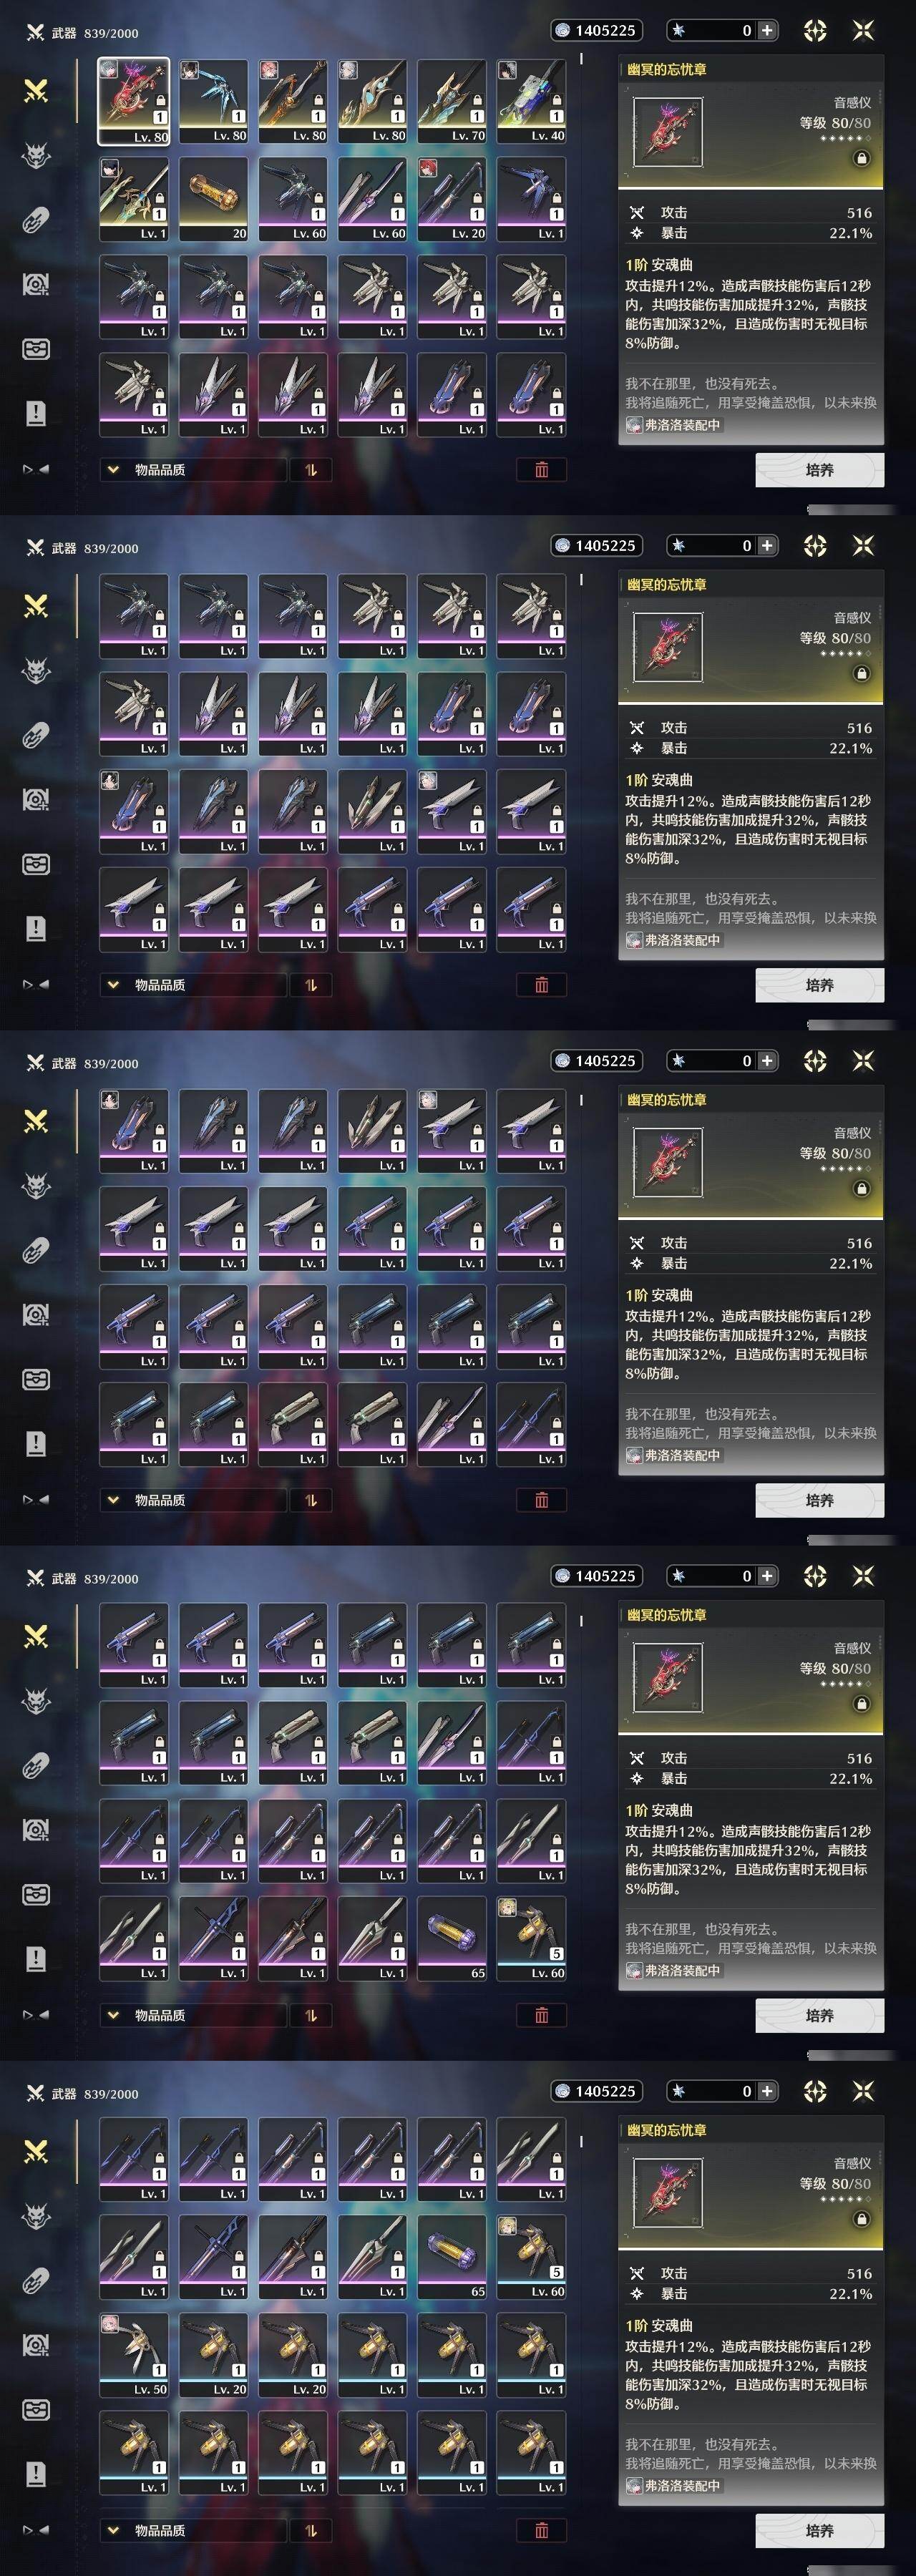Select the Lv. 50 gauntlet weapon

tap(134, 2355)
